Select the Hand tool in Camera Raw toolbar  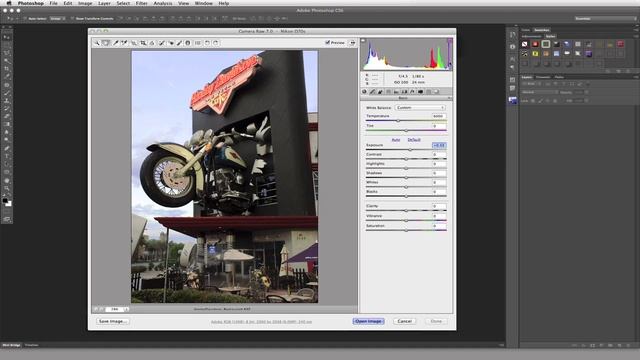pos(106,43)
